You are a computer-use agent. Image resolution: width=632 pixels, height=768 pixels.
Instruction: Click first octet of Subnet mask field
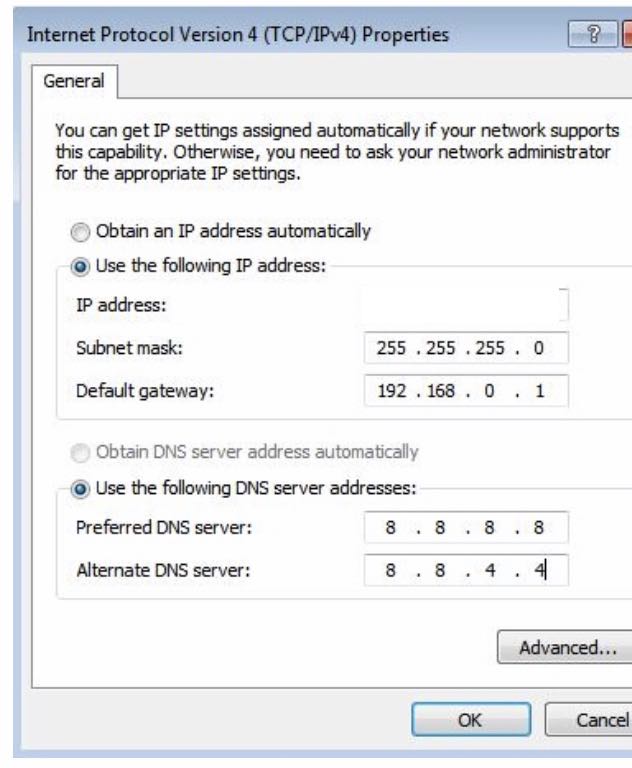392,348
